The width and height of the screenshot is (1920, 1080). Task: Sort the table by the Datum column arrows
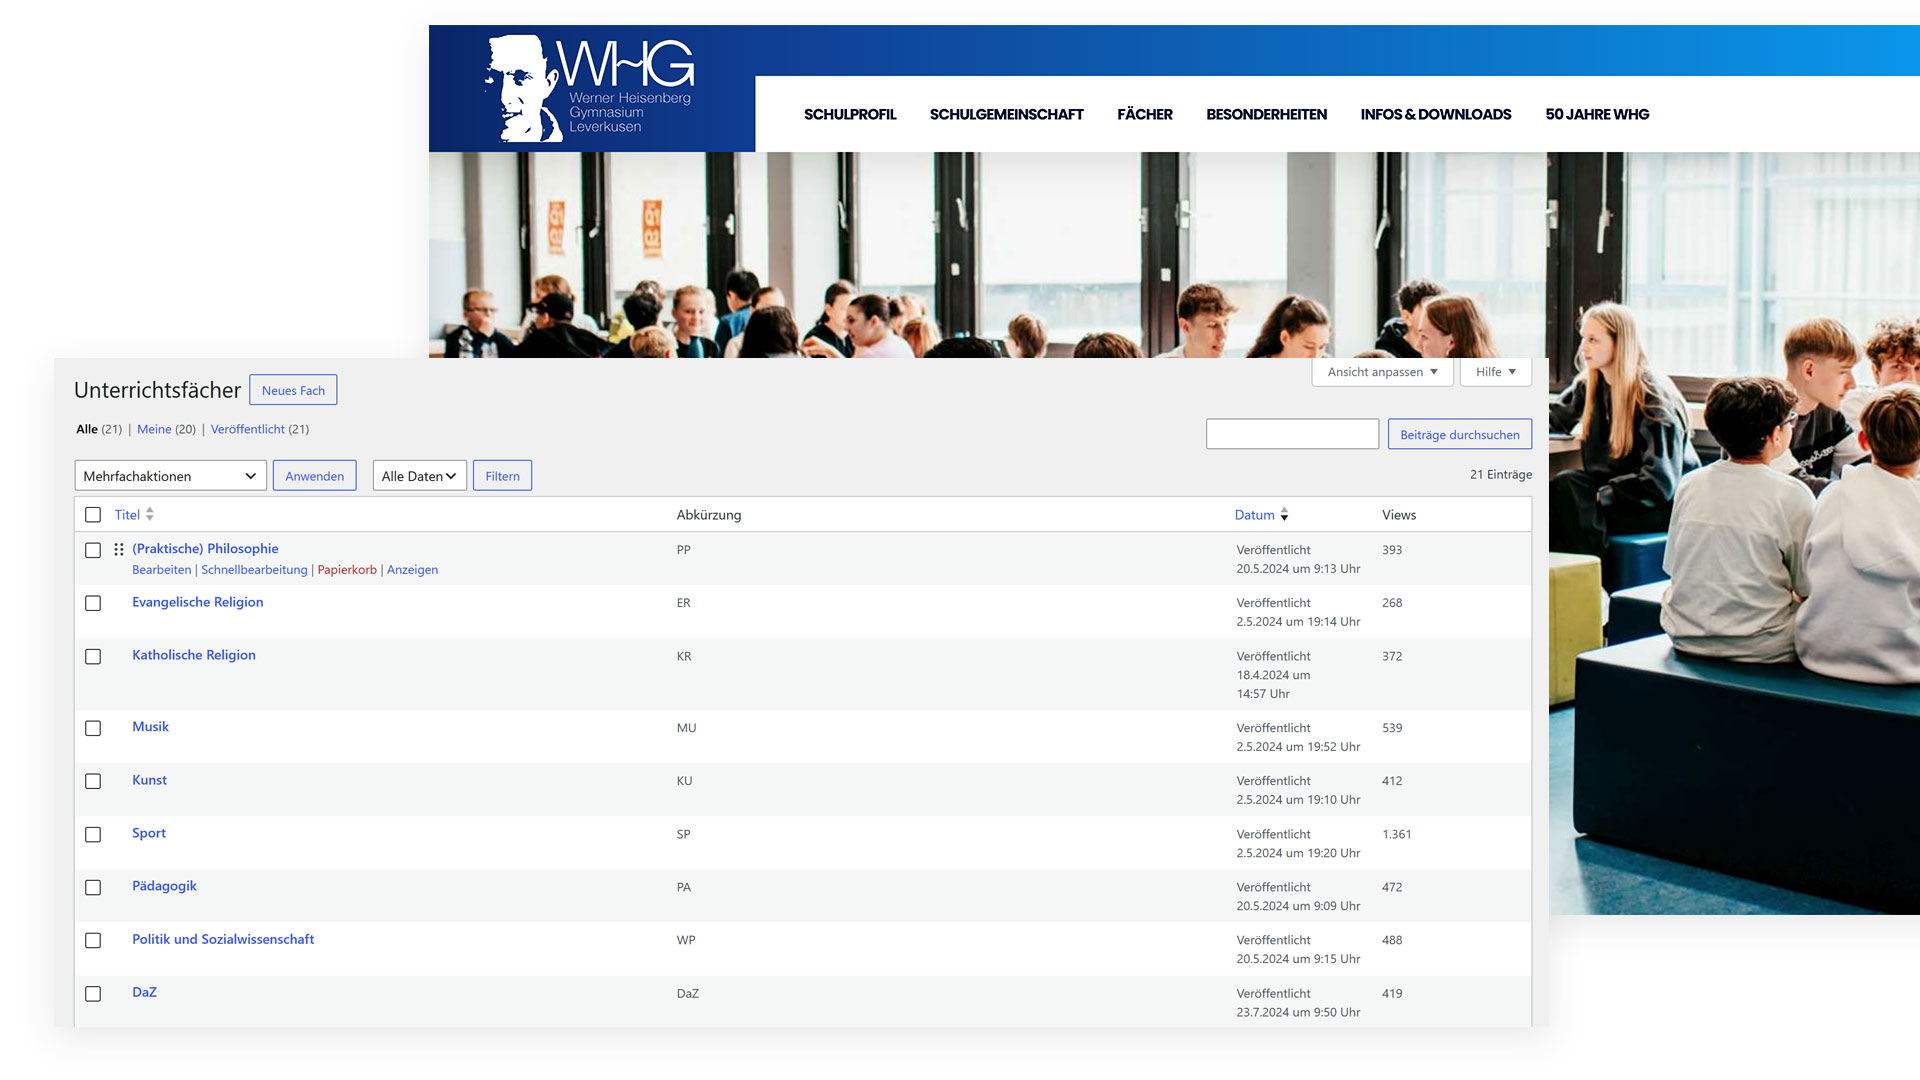(1284, 515)
